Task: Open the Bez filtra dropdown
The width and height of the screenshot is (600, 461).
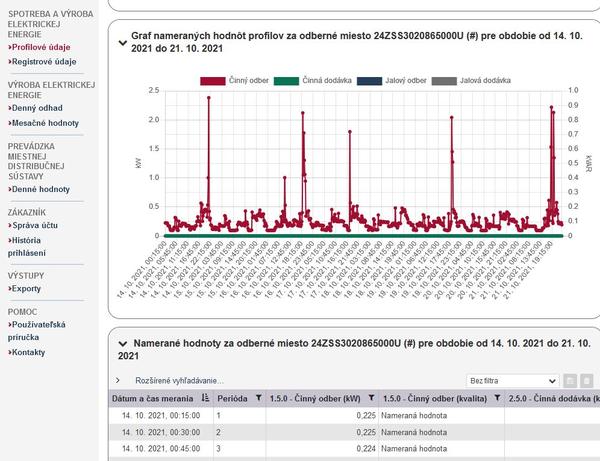Action: coord(513,381)
